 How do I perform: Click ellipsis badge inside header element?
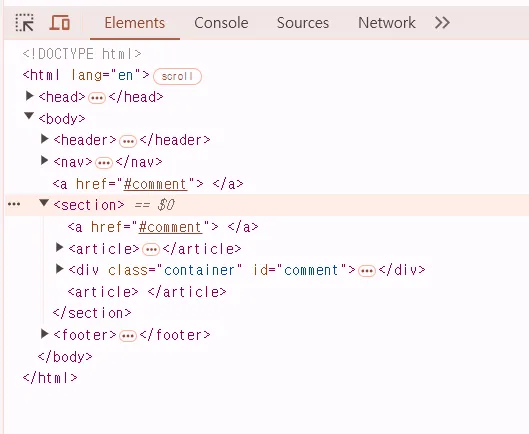point(128,141)
